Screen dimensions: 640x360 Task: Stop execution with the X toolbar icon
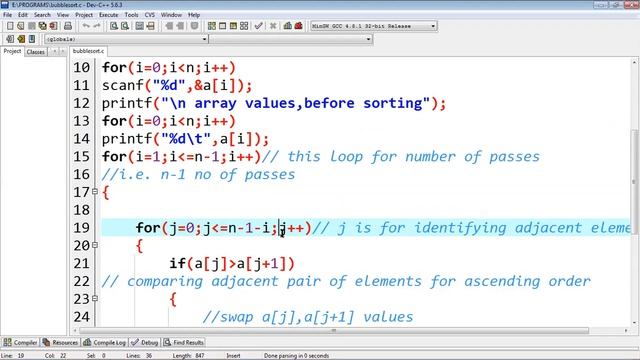pyautogui.click(x=273, y=26)
